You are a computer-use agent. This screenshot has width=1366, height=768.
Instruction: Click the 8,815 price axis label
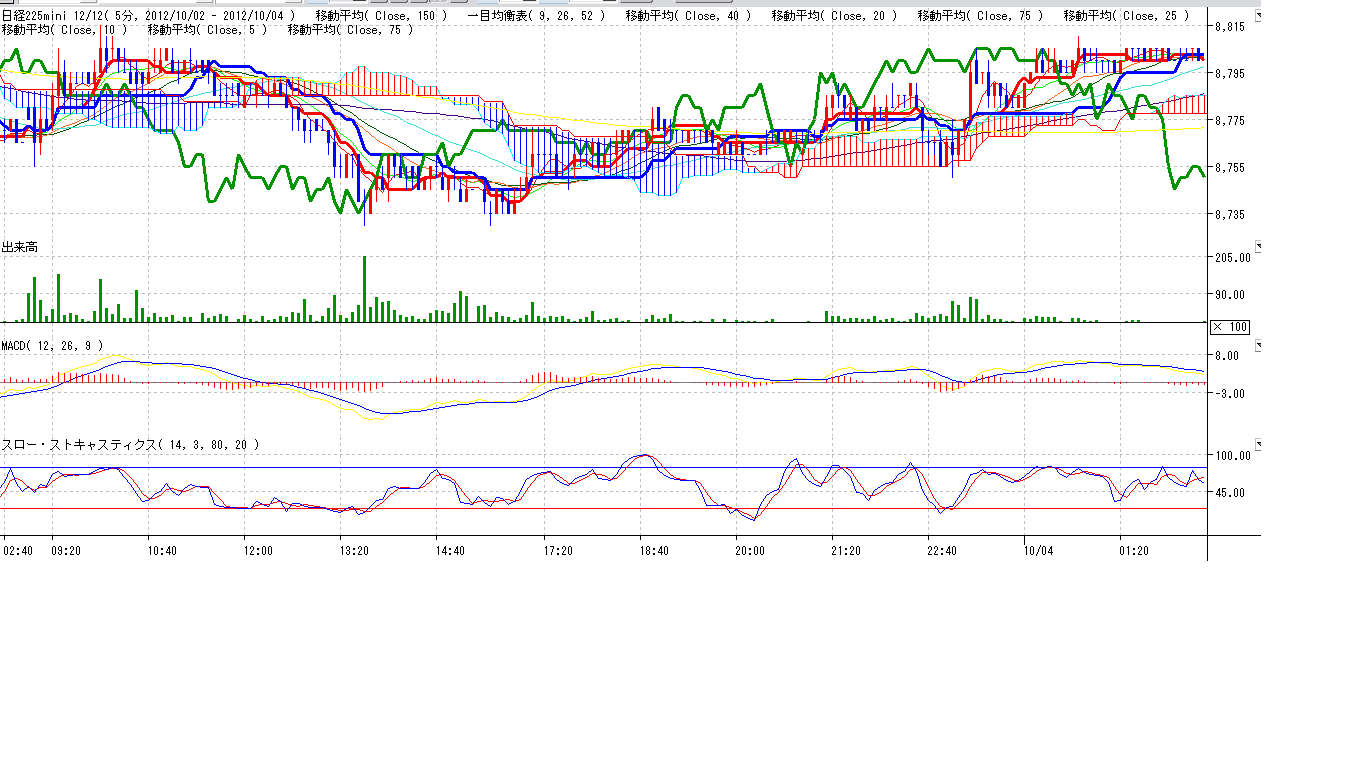point(1229,27)
